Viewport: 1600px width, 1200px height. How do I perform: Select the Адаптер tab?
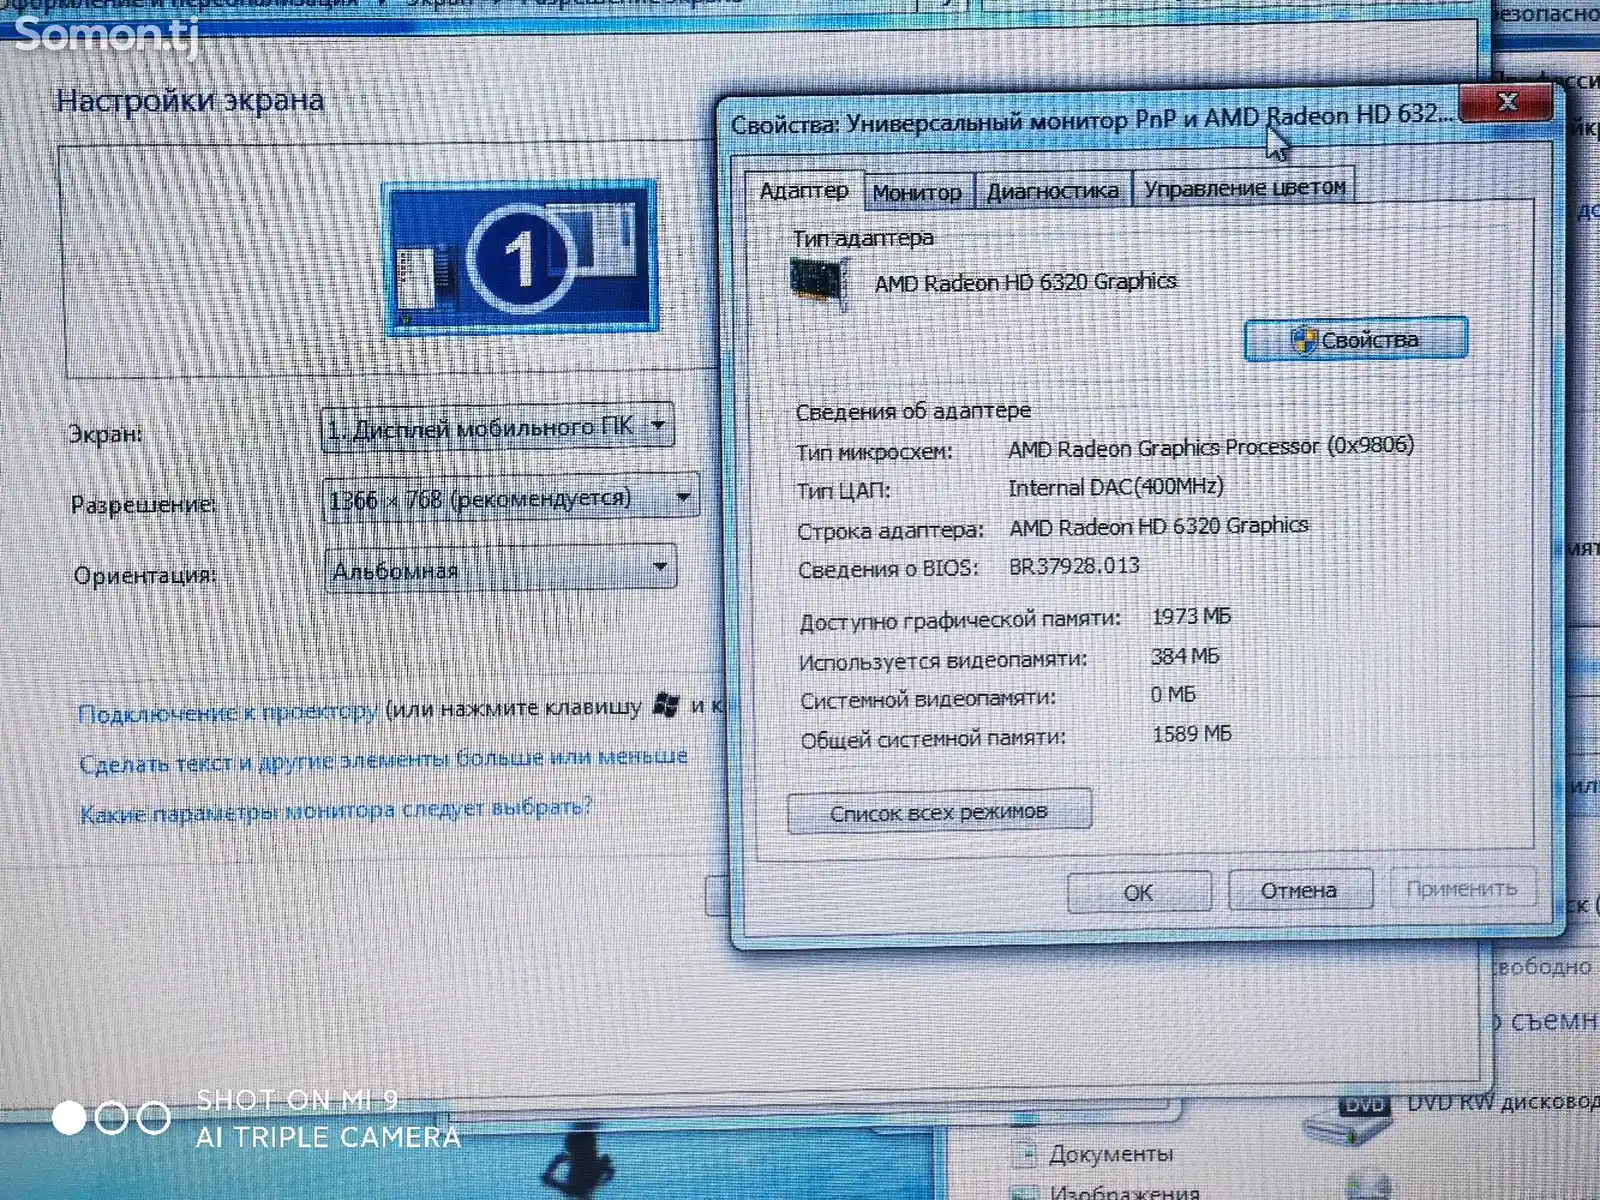pos(804,190)
